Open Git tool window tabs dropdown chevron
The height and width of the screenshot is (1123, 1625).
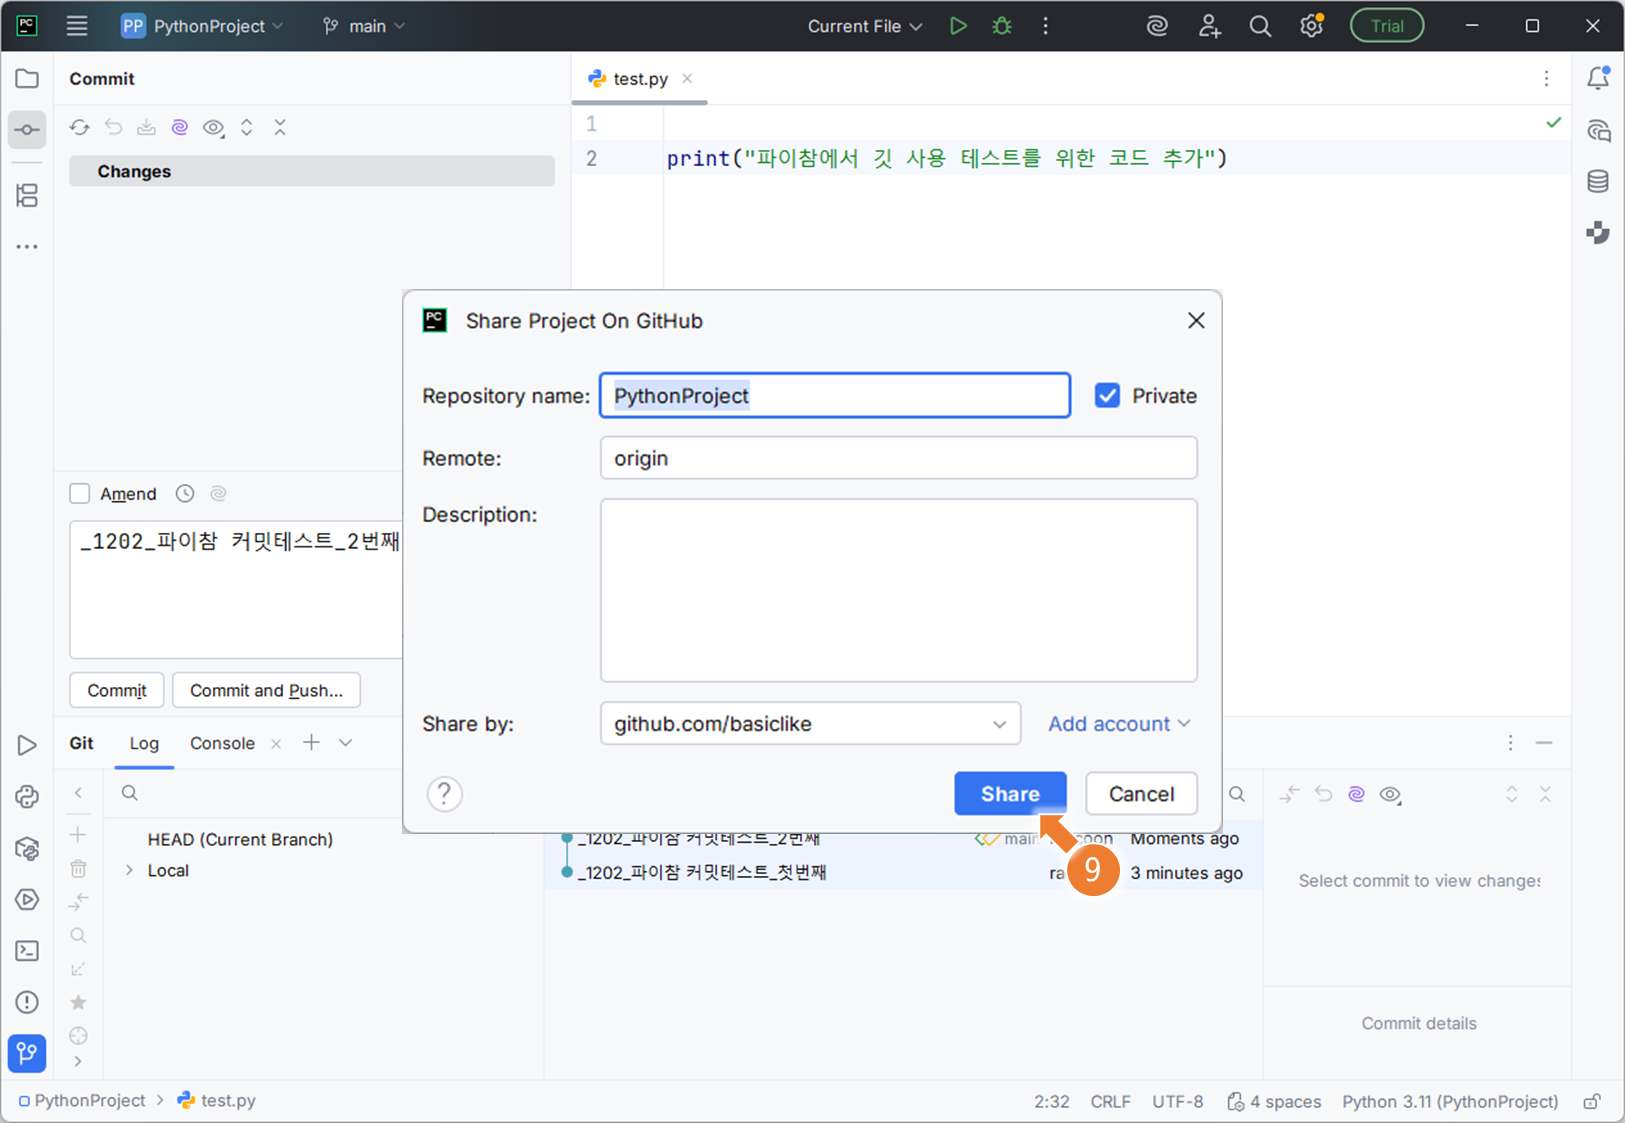[x=346, y=743]
